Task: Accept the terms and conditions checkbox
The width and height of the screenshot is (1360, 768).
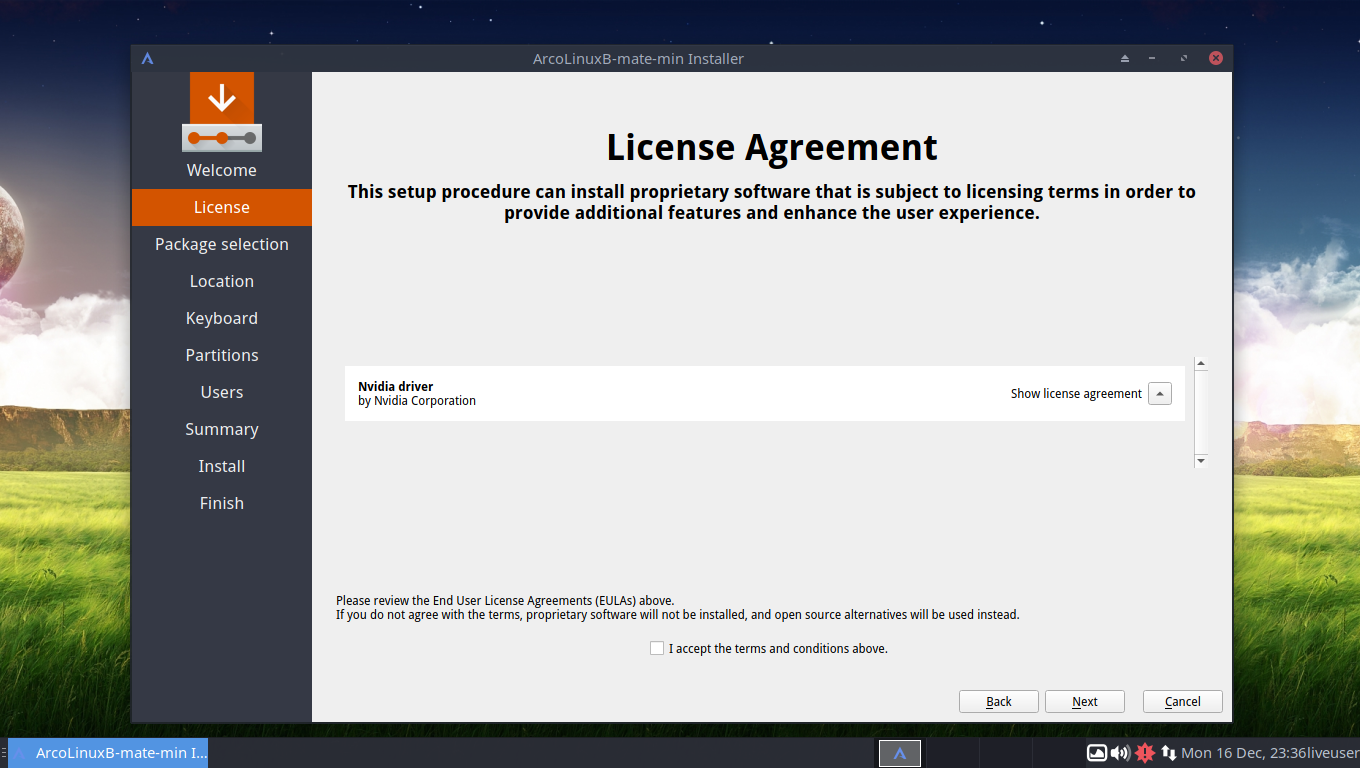Action: [x=657, y=648]
